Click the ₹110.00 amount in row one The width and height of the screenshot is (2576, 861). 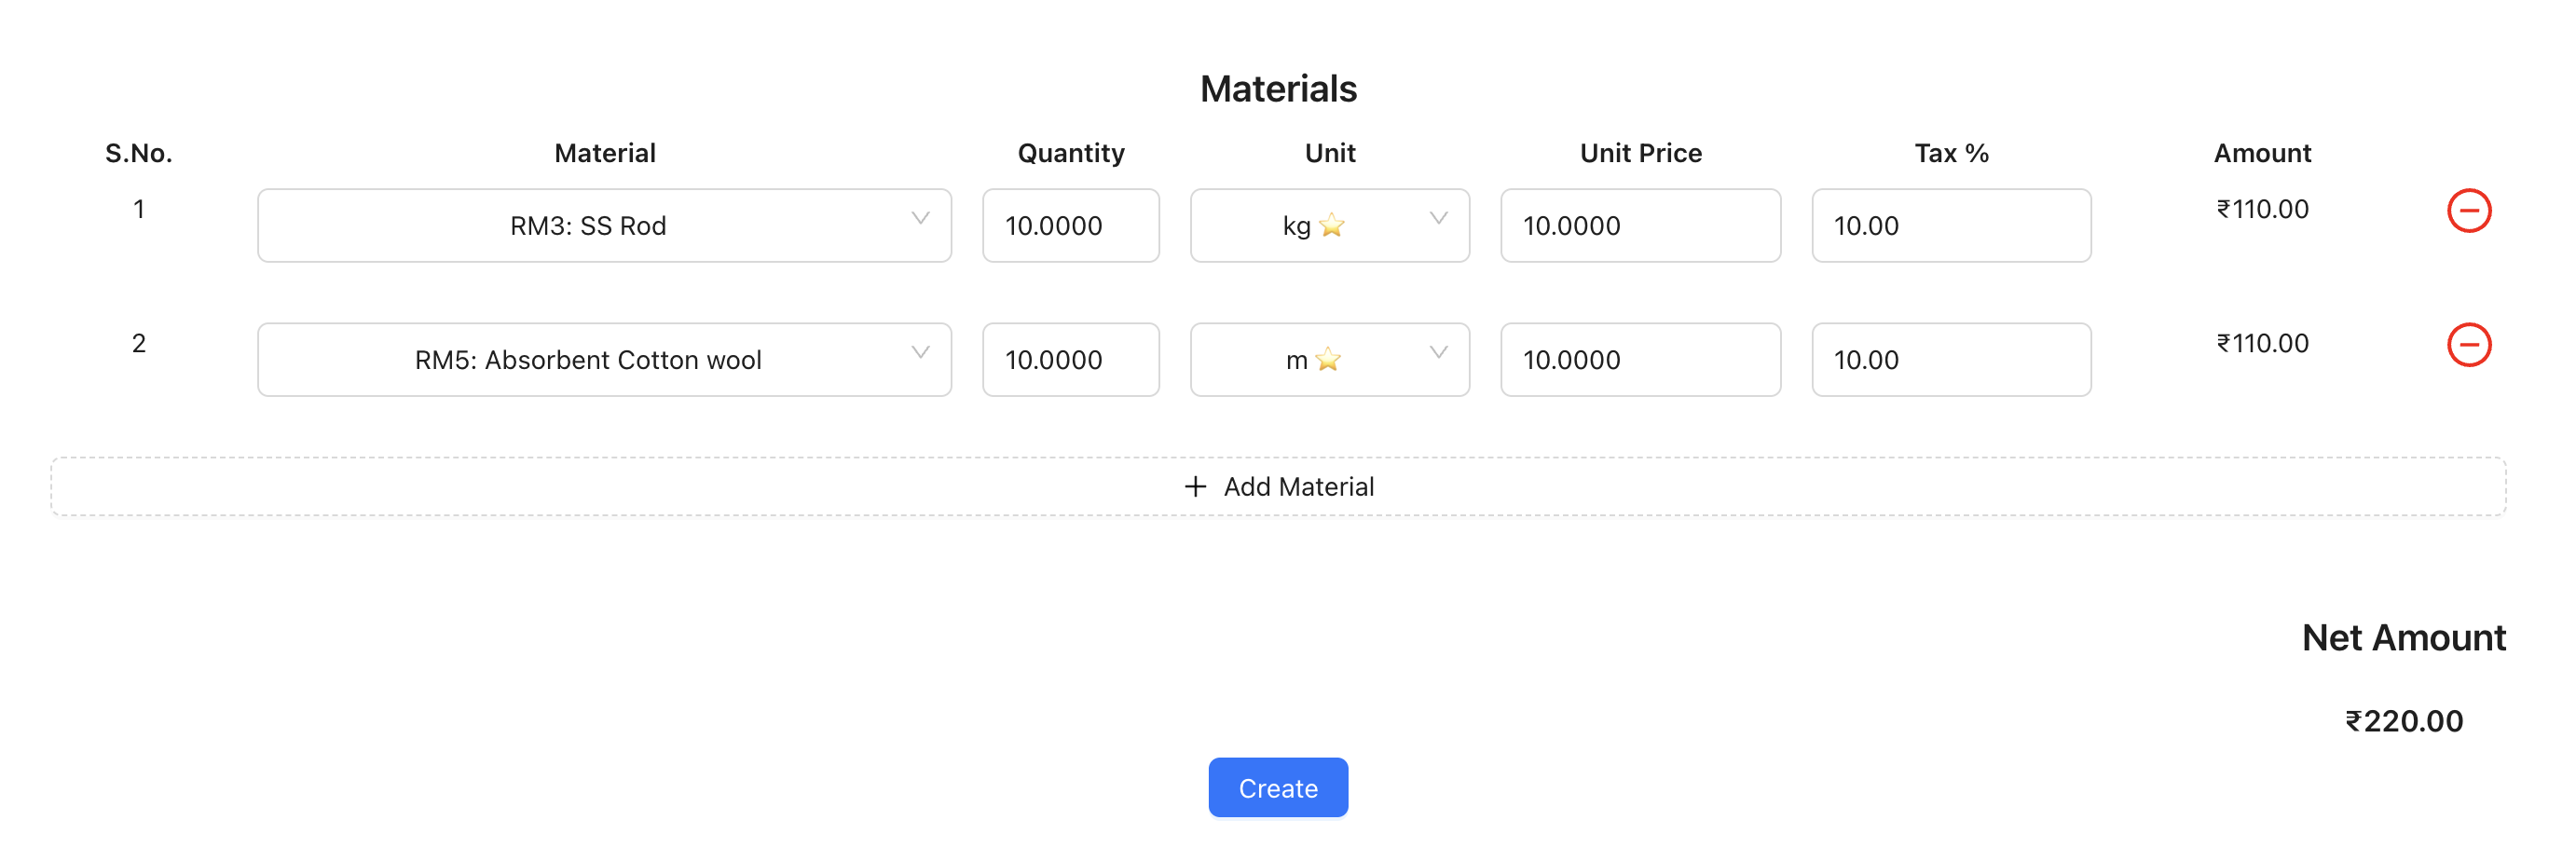[x=2261, y=209]
